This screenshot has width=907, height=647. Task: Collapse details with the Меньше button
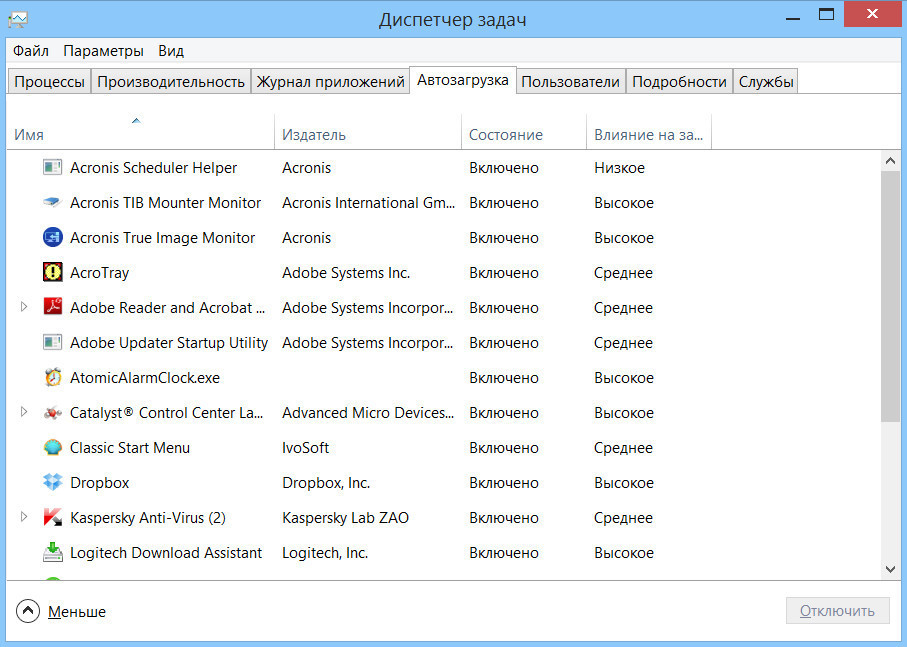(62, 611)
